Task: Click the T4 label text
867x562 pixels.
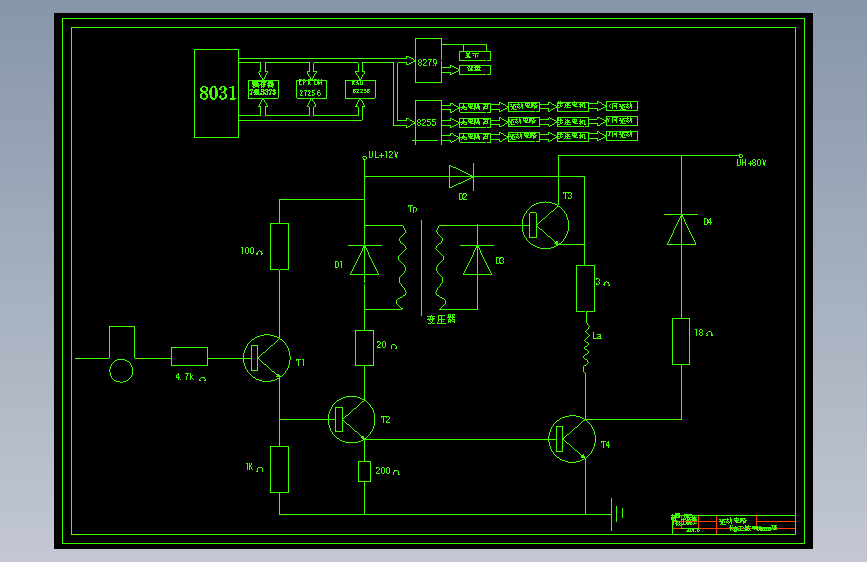Action: click(605, 444)
